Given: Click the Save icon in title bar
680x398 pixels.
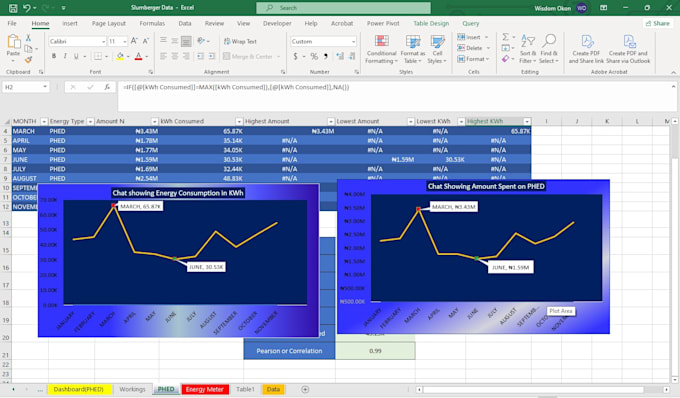Looking at the screenshot, I should 13,8.
